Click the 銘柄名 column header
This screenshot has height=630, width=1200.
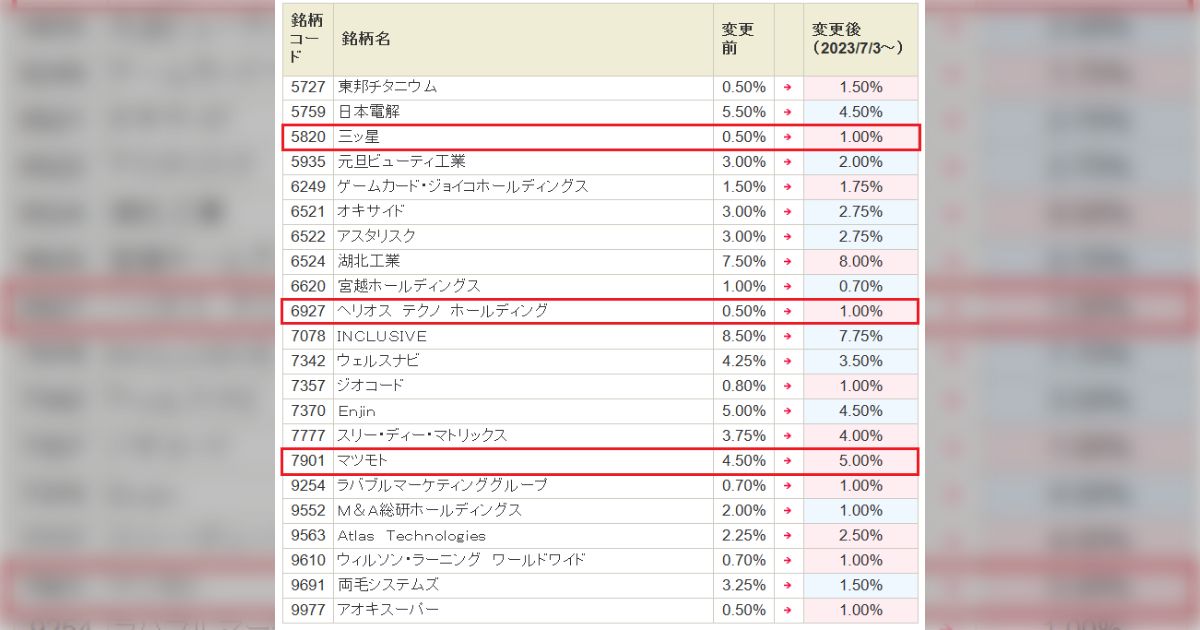point(360,39)
